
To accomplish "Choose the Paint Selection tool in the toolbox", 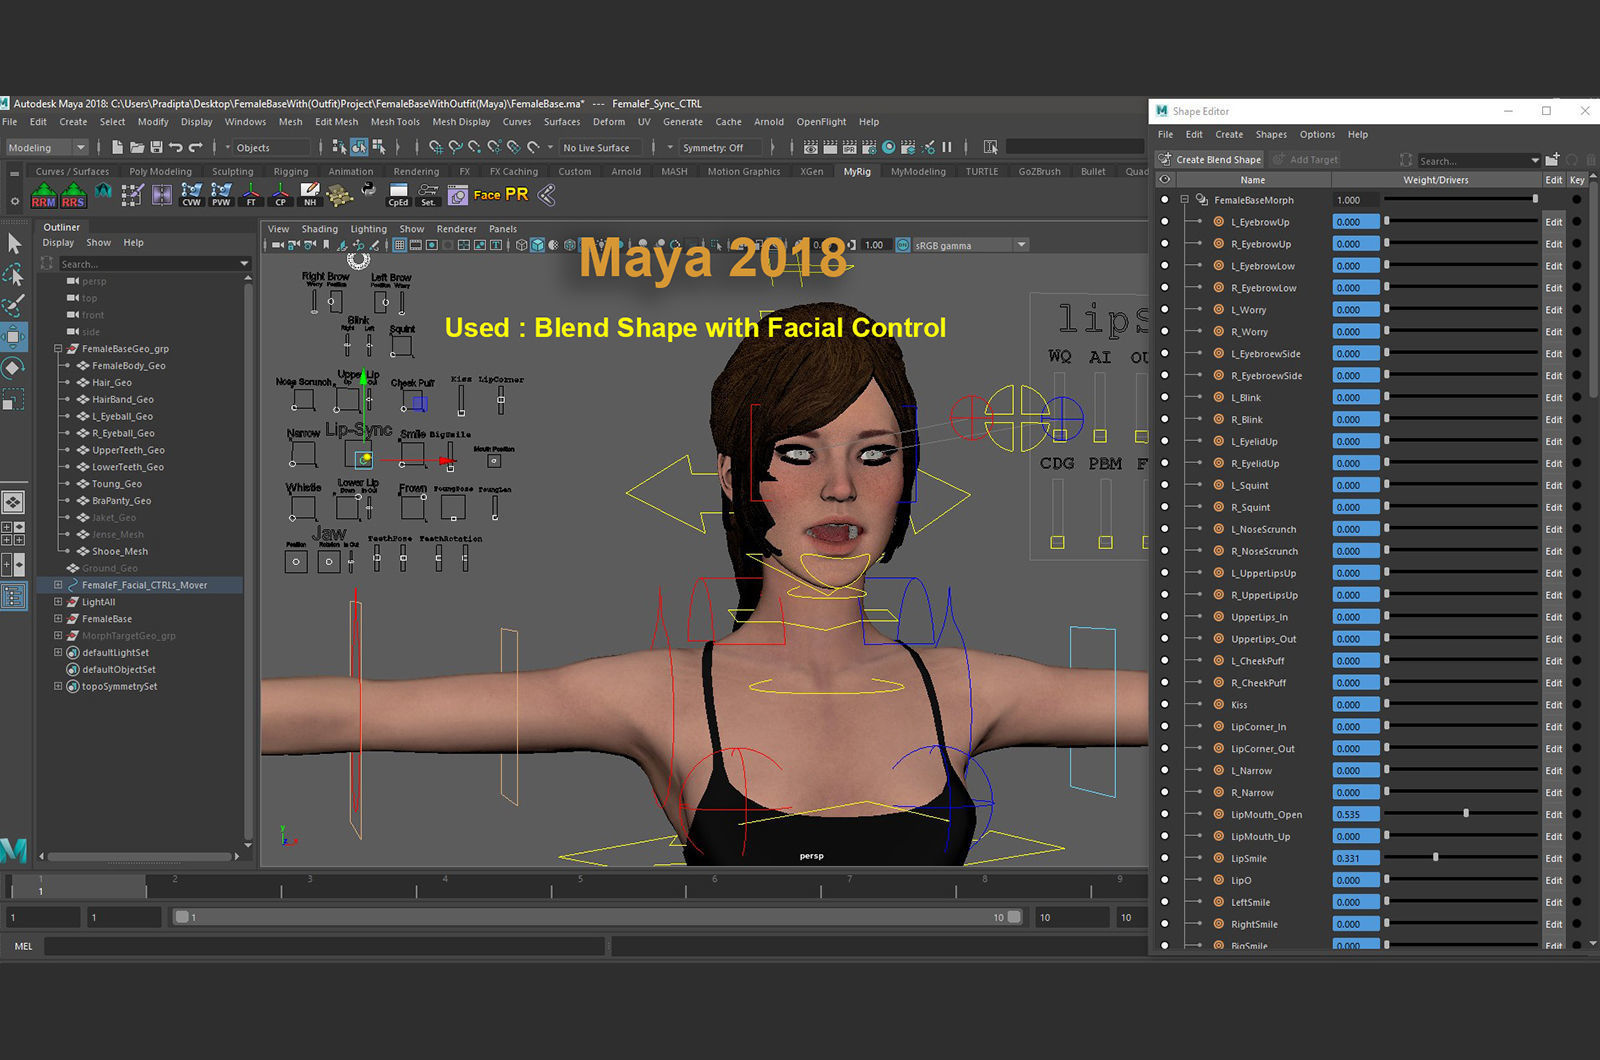I will 14,305.
